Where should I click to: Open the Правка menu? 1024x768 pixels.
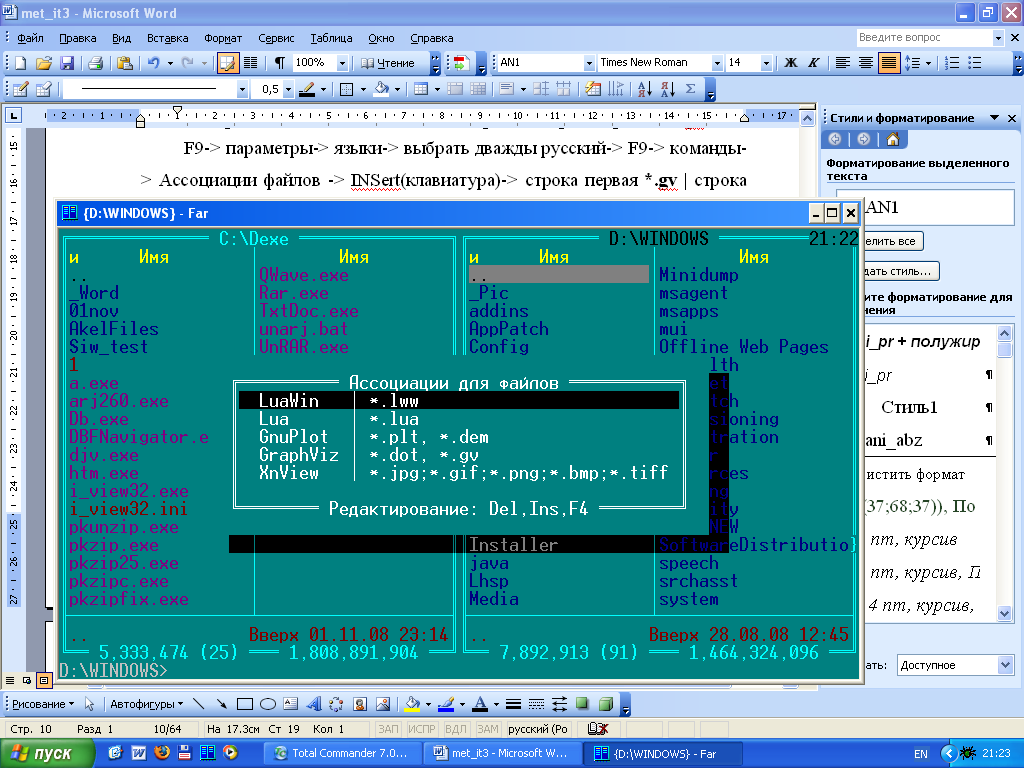tap(78, 38)
